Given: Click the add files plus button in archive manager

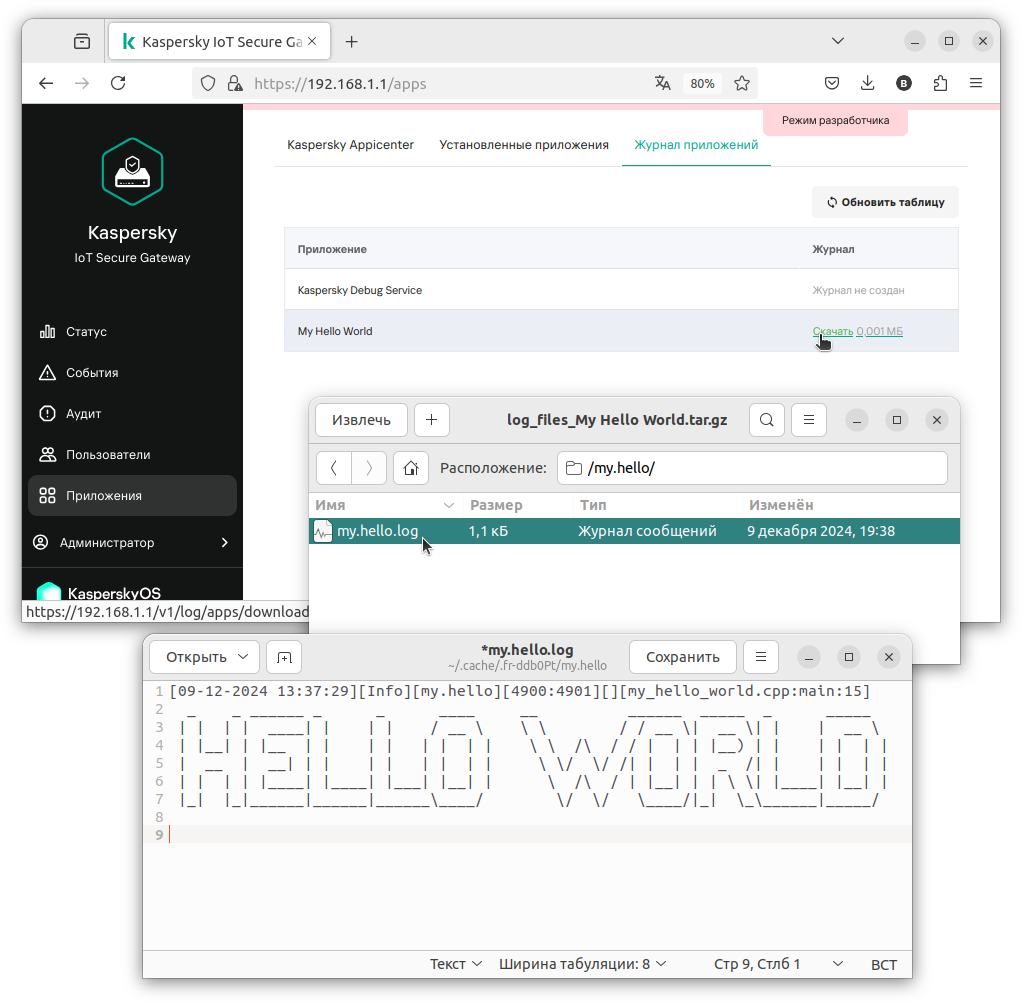Looking at the screenshot, I should pyautogui.click(x=431, y=420).
